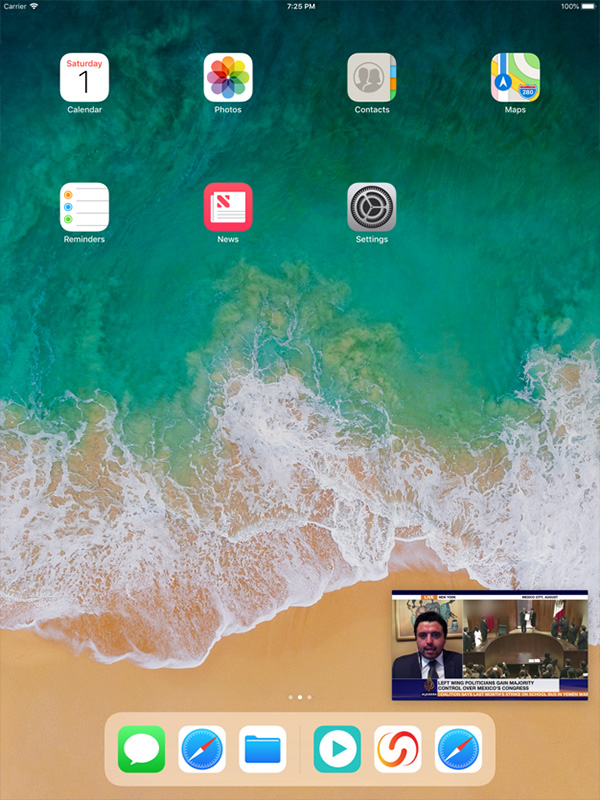This screenshot has width=600, height=800.
Task: Launch the Photos app
Action: click(228, 77)
